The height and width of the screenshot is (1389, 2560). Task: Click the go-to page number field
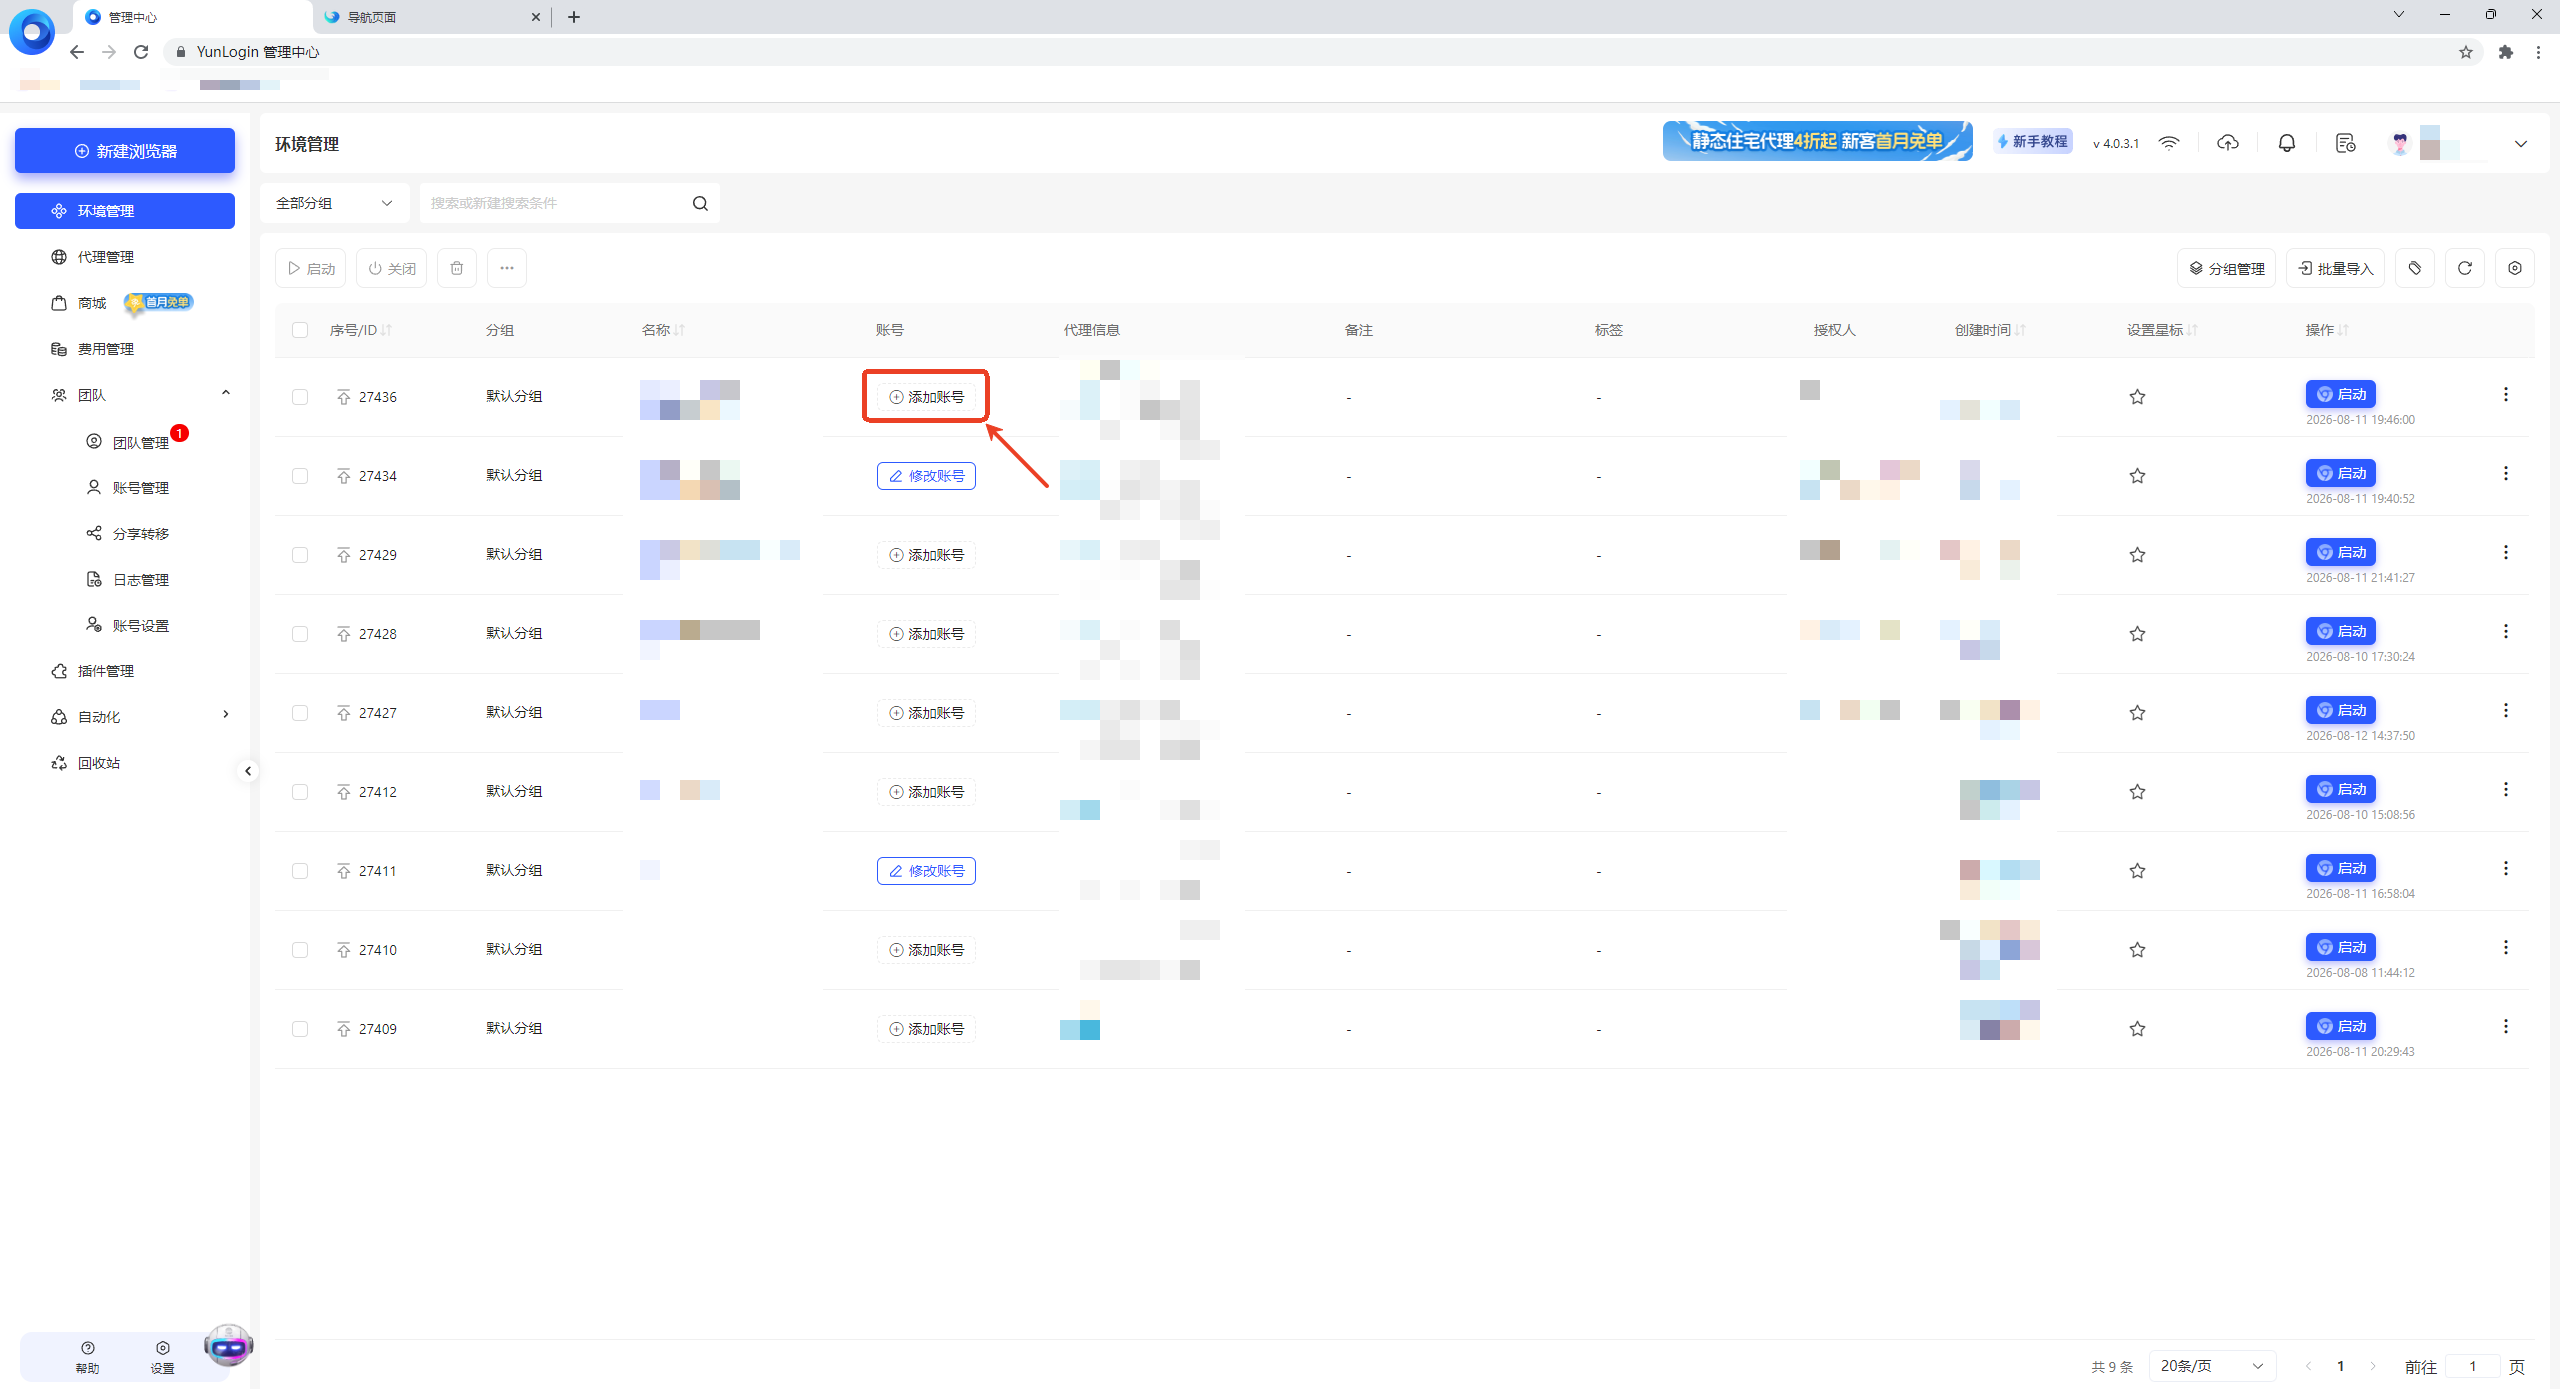pos(2472,1366)
